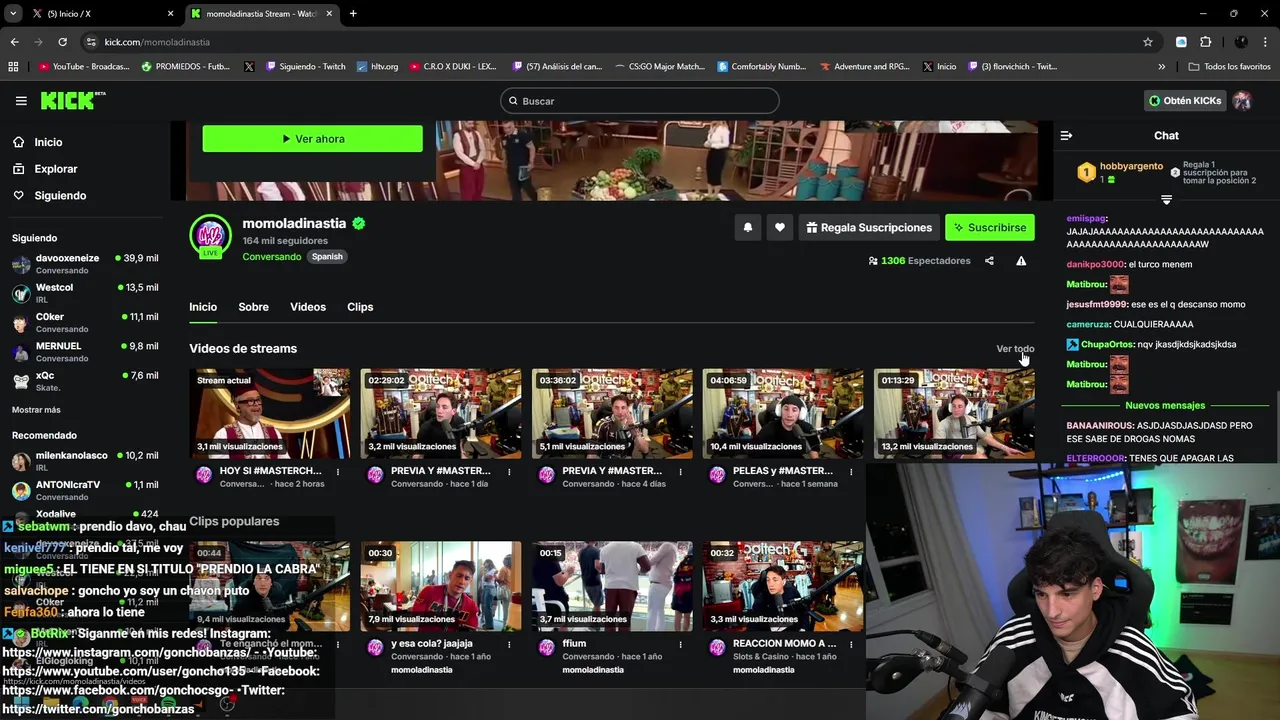Expand the chat leaderboard chevron

pyautogui.click(x=1166, y=200)
